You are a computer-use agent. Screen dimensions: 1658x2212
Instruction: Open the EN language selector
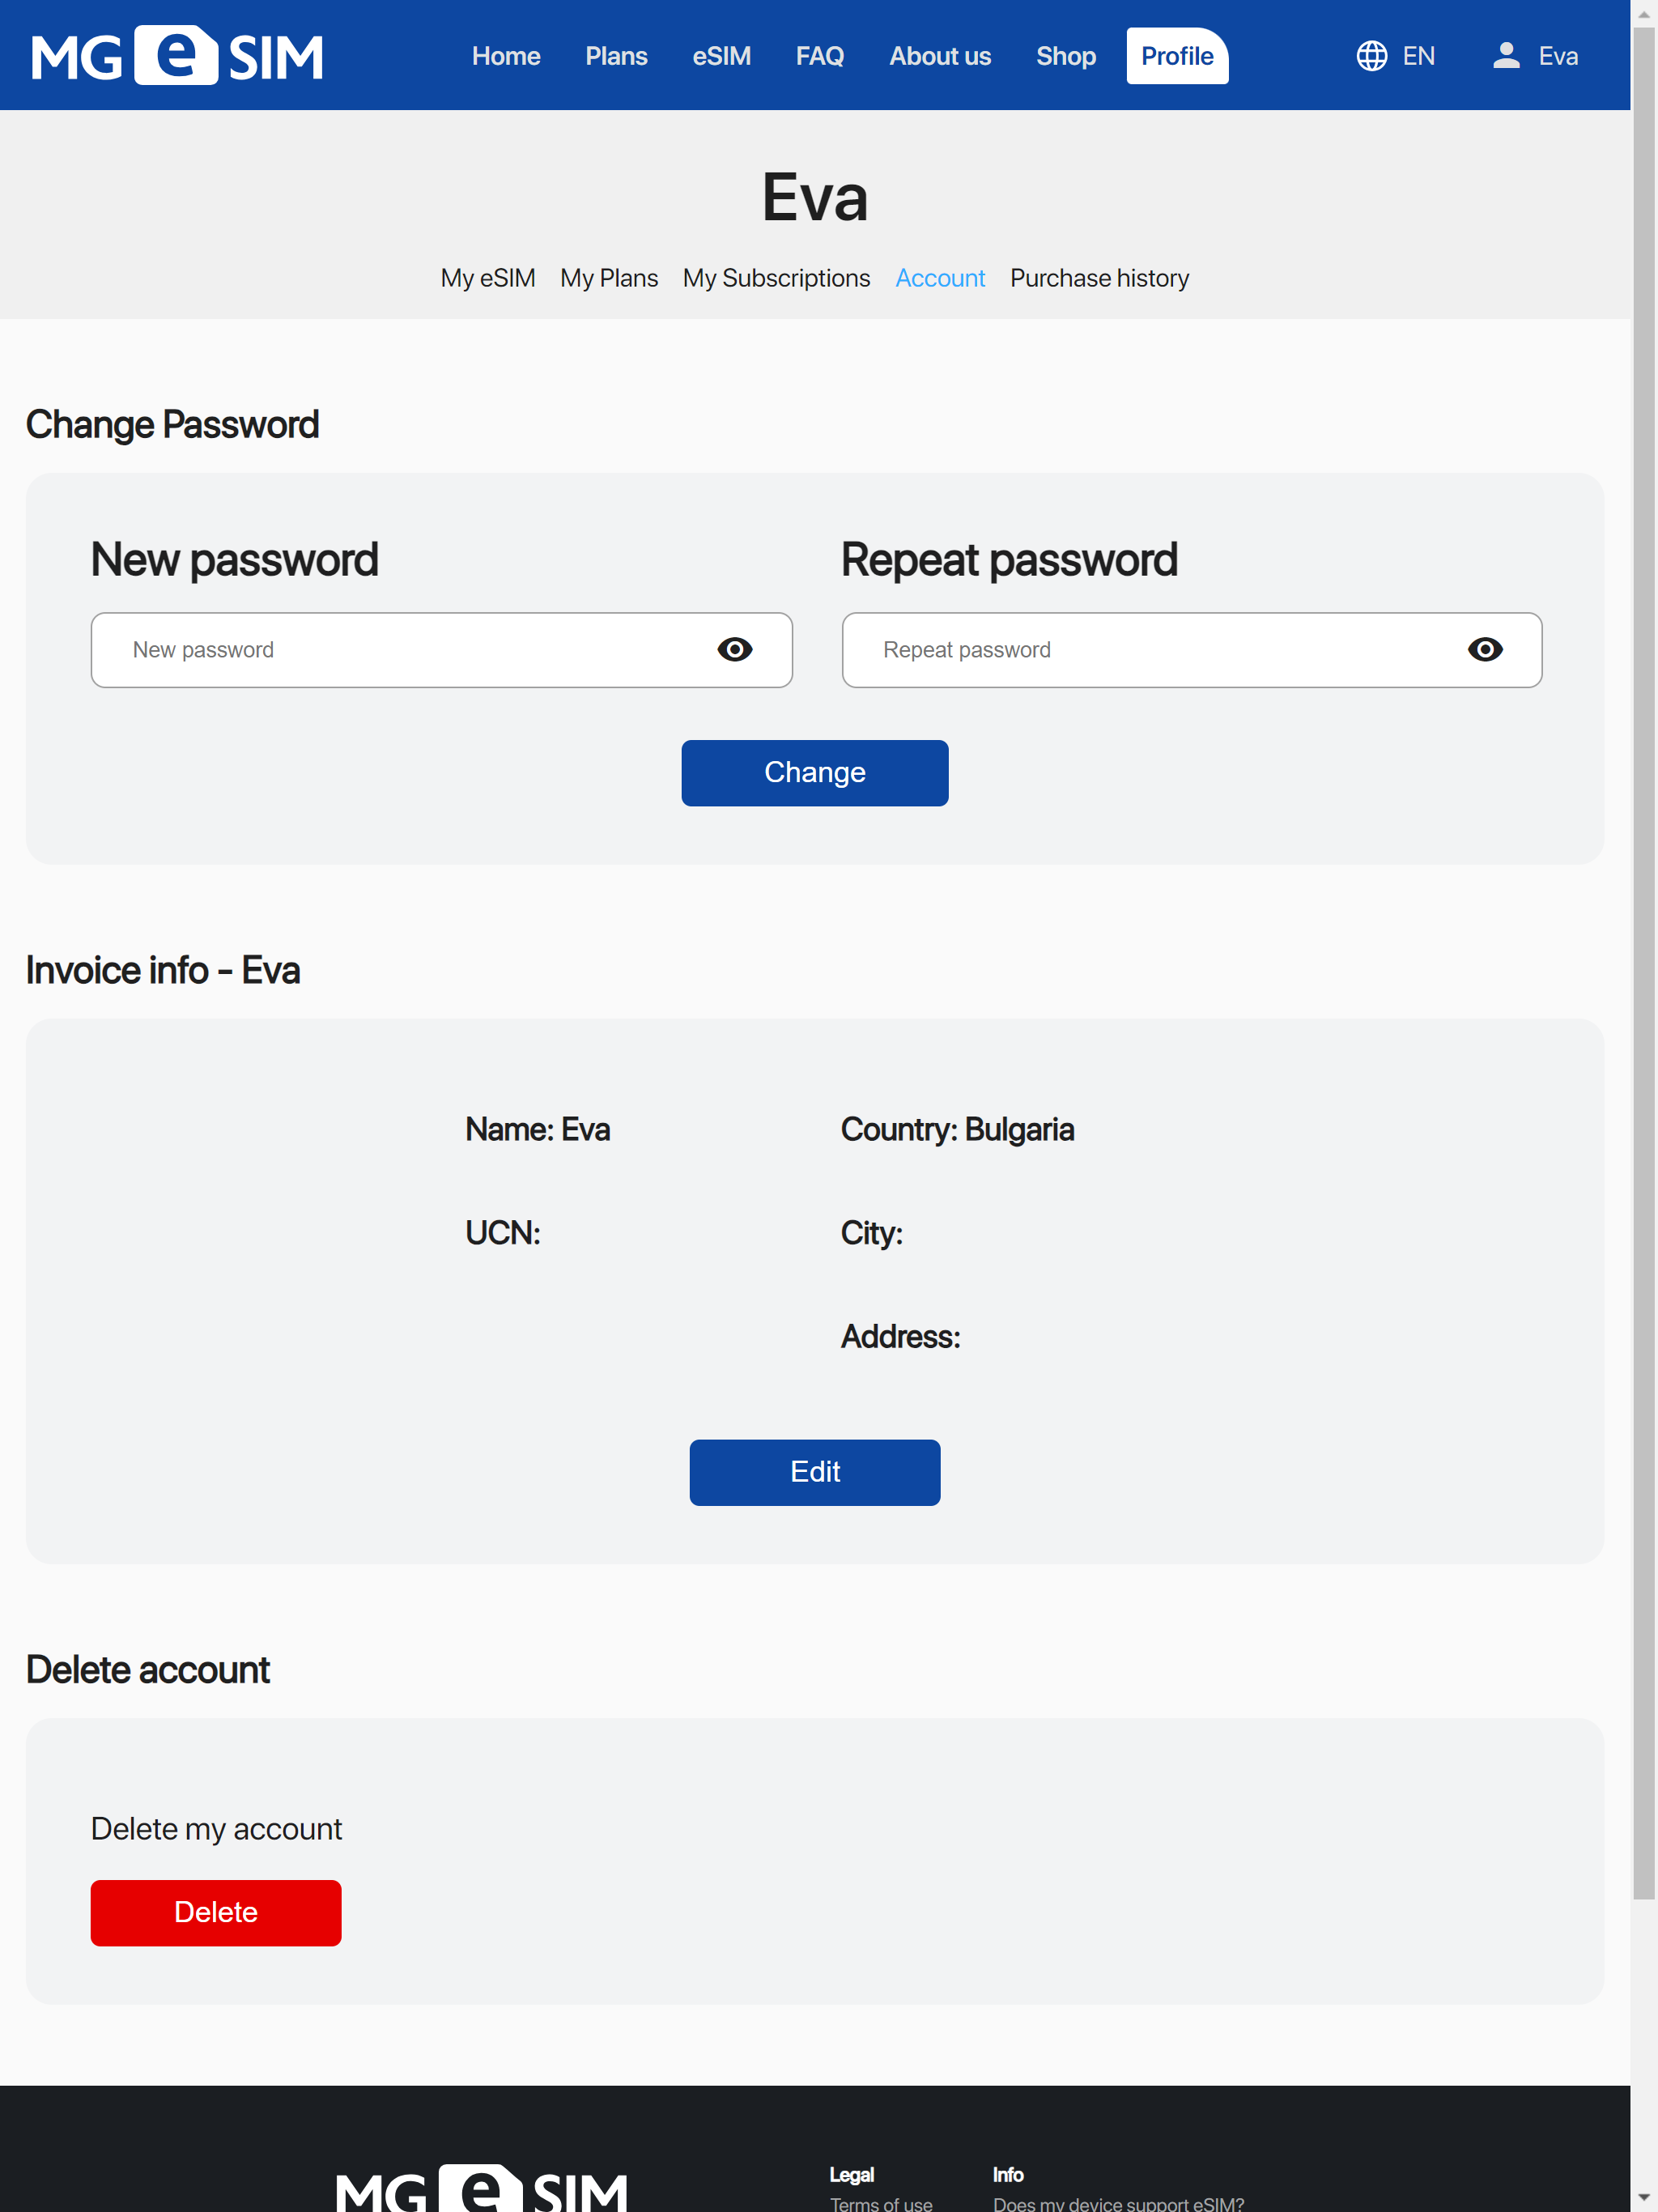(1396, 56)
